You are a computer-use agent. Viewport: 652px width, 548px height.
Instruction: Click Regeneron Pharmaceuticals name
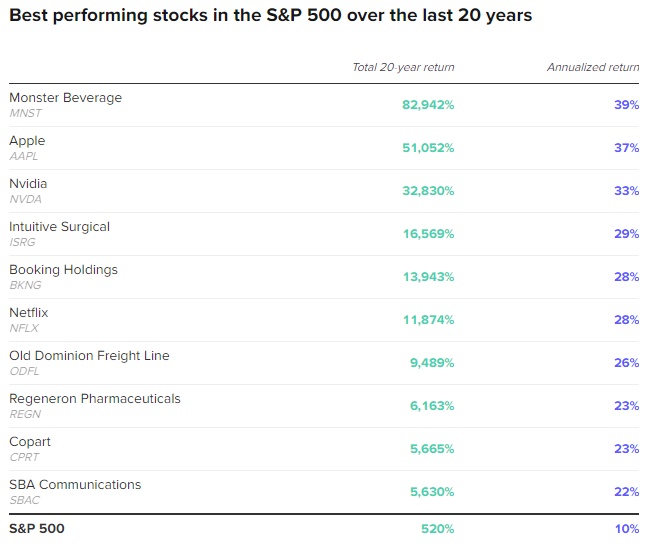pos(95,399)
